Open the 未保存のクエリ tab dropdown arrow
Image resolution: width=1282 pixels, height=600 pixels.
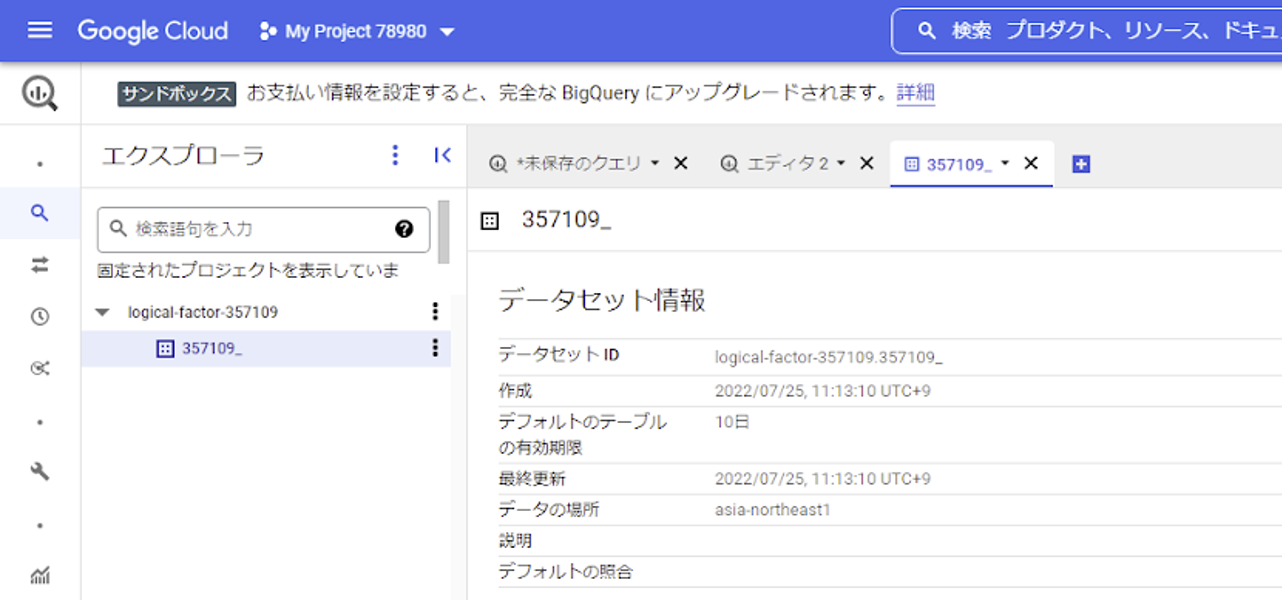coord(655,163)
